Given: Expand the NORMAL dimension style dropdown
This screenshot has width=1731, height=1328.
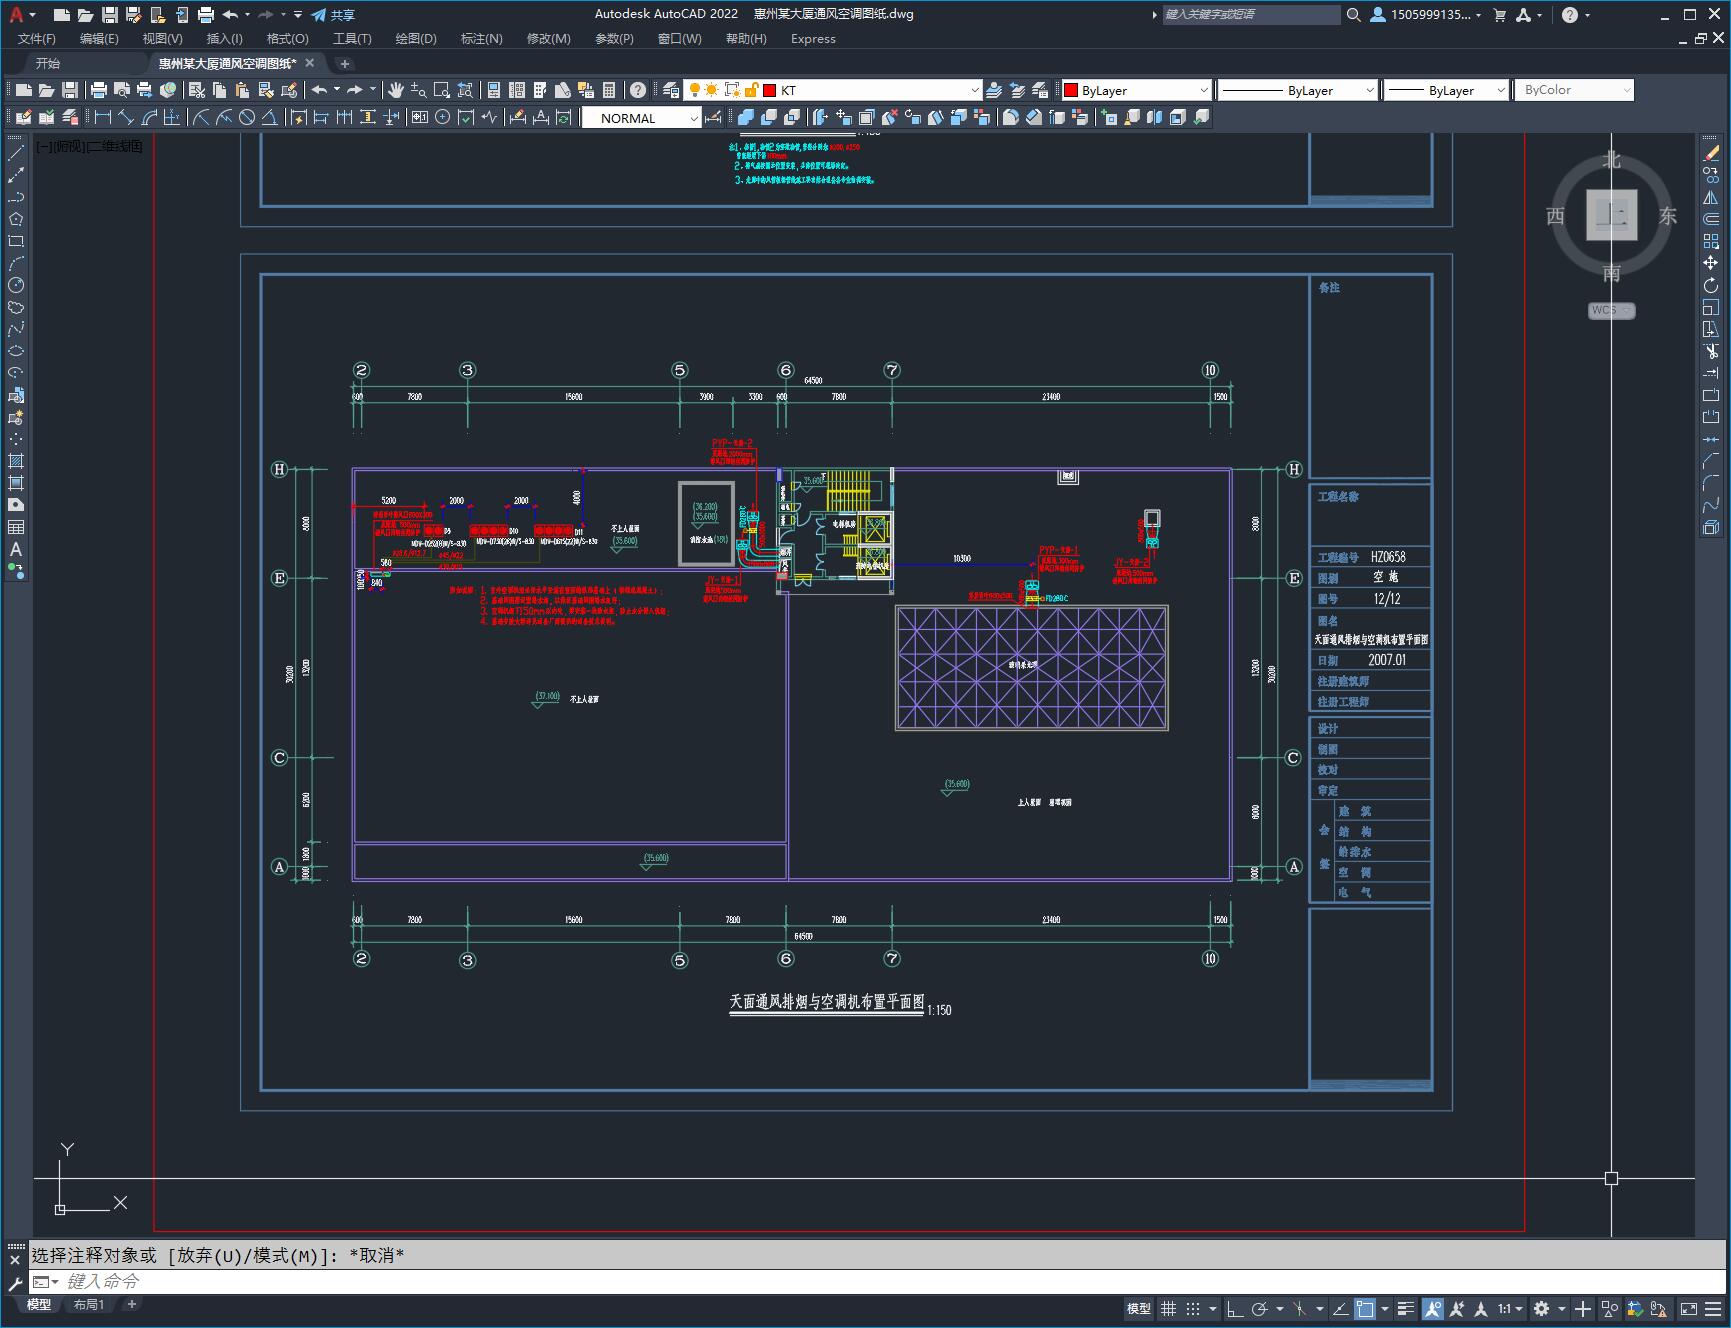Looking at the screenshot, I should [642, 118].
